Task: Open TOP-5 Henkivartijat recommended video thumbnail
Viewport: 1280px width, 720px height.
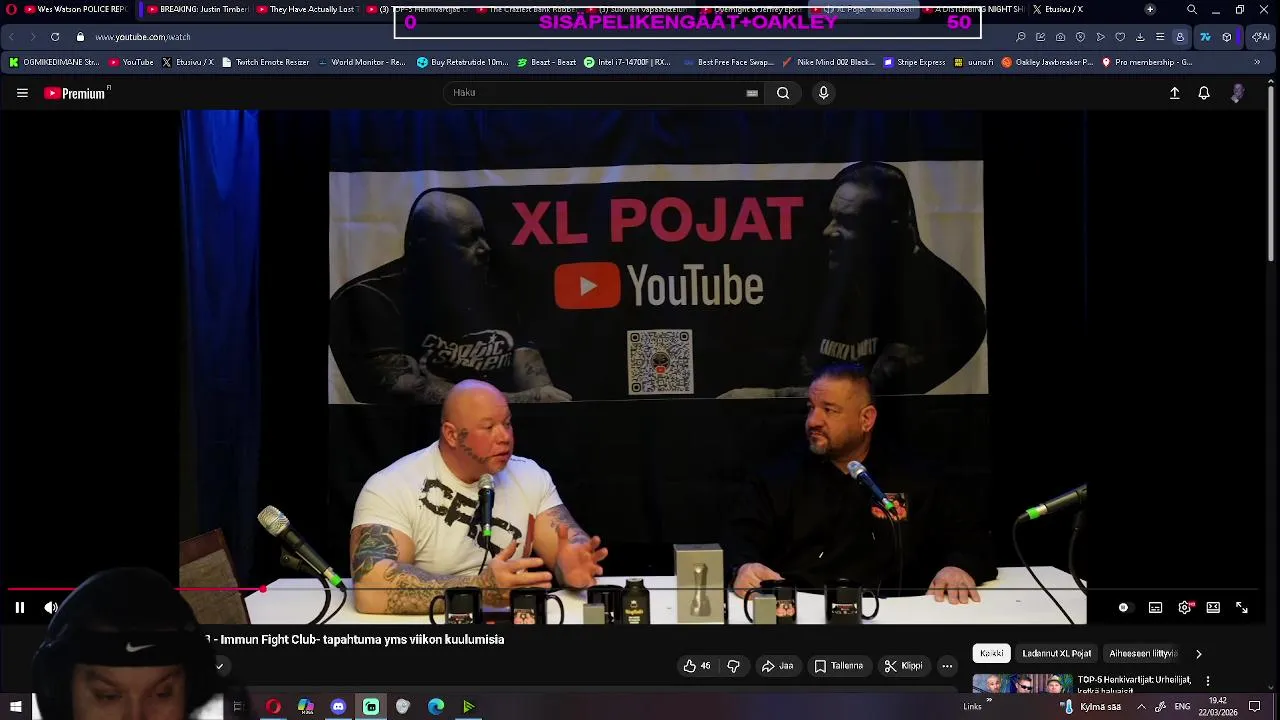Action: click(x=1022, y=684)
